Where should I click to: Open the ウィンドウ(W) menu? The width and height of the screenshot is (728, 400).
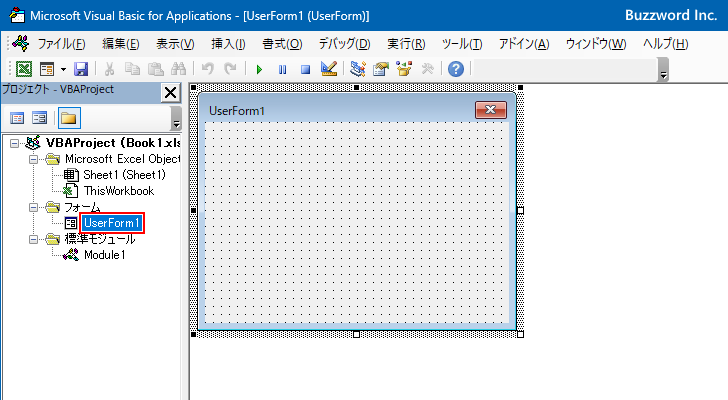pos(596,44)
